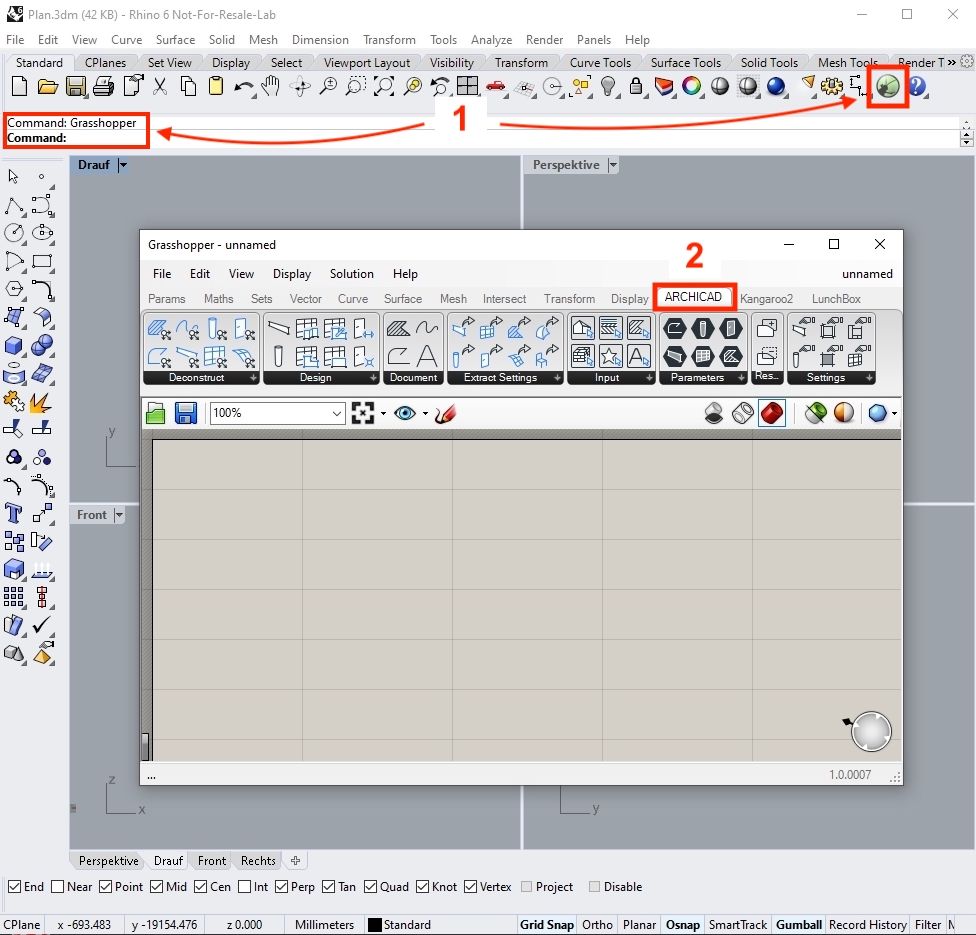This screenshot has height=935, width=976.
Task: Click the Millimeters units status field
Action: tap(324, 924)
